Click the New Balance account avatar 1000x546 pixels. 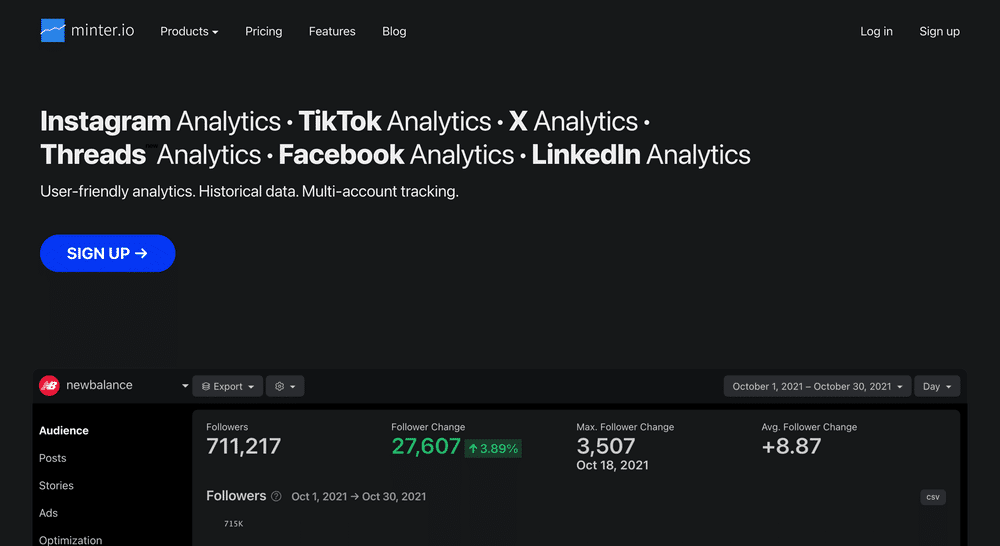[49, 385]
